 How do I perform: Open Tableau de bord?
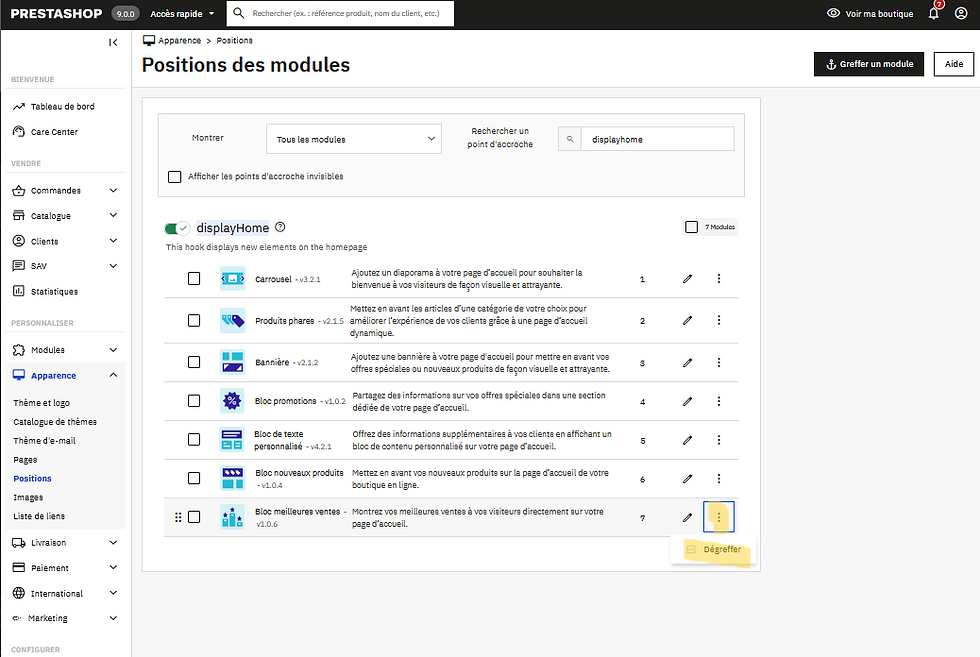(x=62, y=107)
